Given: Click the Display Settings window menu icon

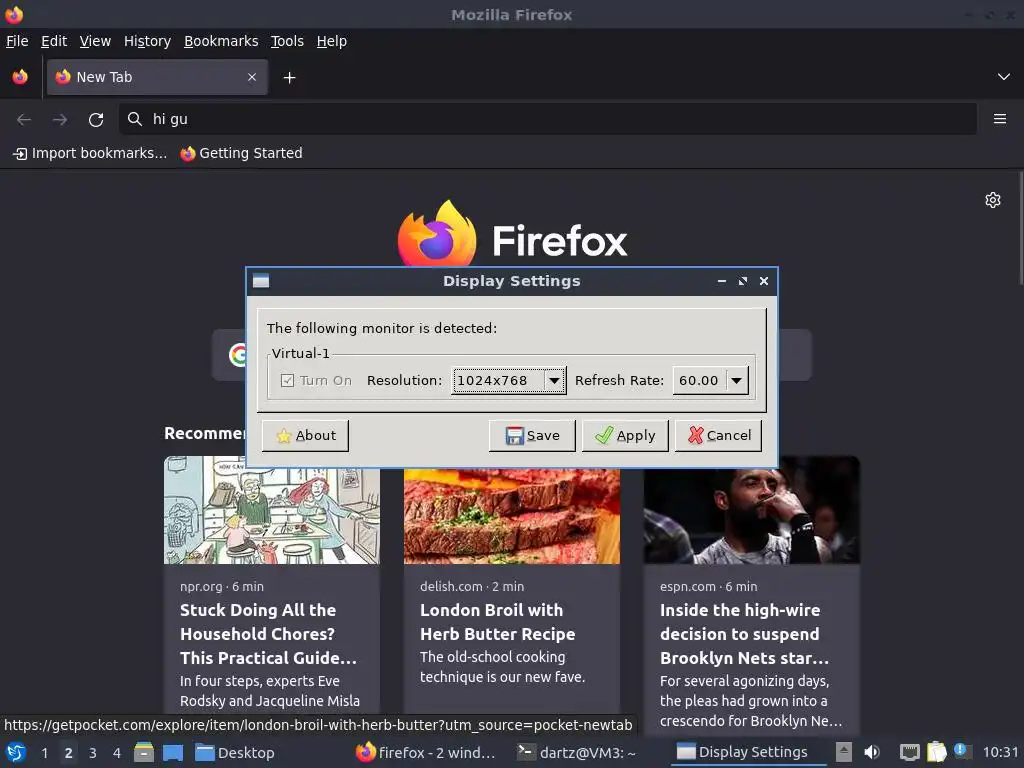Looking at the screenshot, I should pyautogui.click(x=261, y=281).
